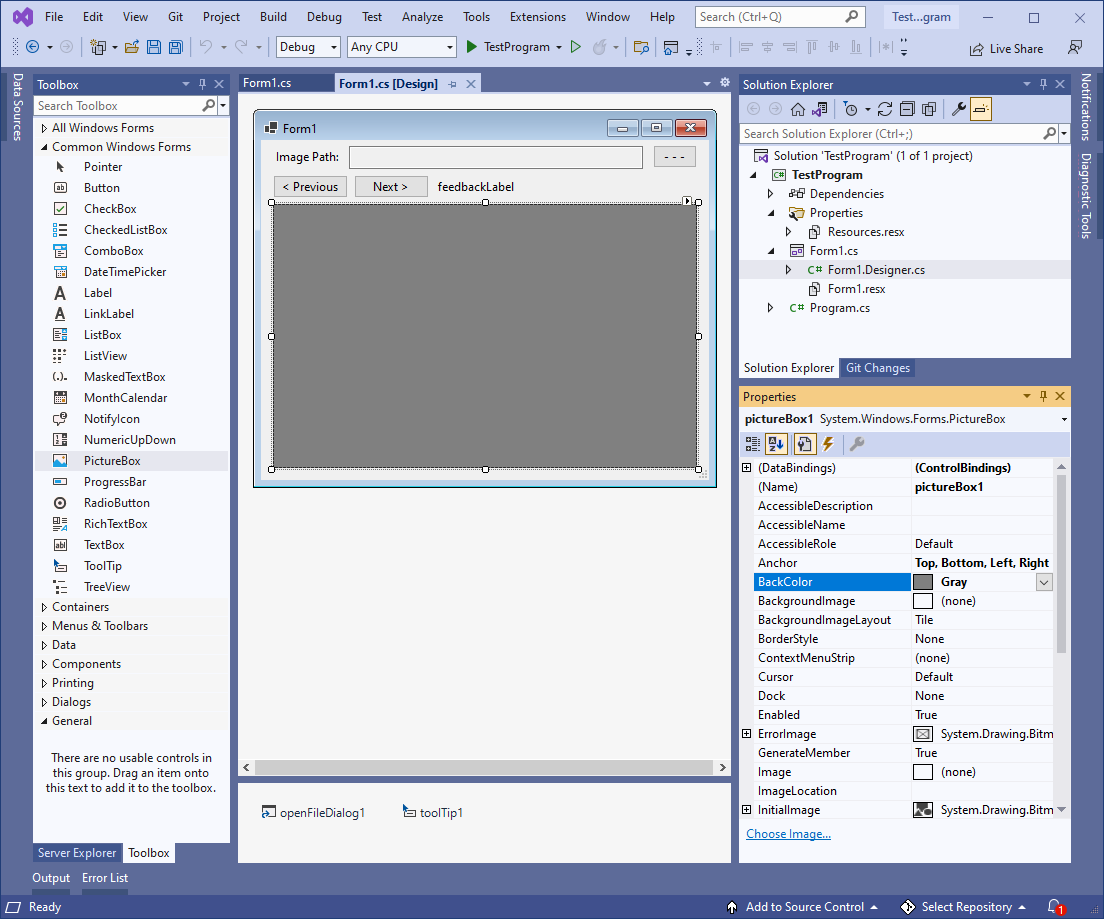
Task: Open the Analyze menu
Action: point(422,17)
